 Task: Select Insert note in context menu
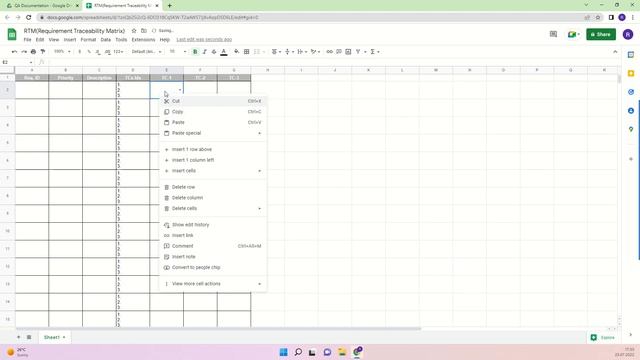(x=213, y=257)
